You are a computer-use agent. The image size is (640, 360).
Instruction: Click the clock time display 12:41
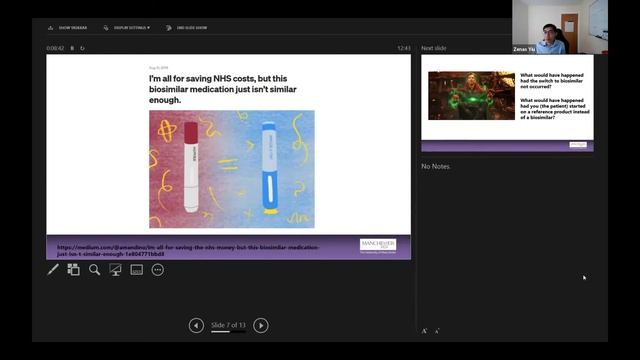(404, 48)
